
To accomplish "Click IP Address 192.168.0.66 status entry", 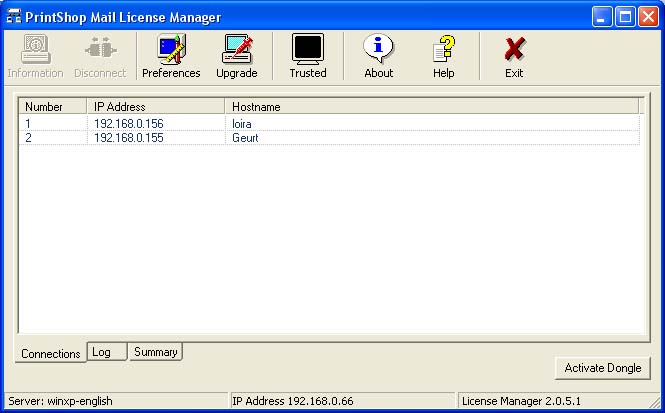I will (x=343, y=401).
